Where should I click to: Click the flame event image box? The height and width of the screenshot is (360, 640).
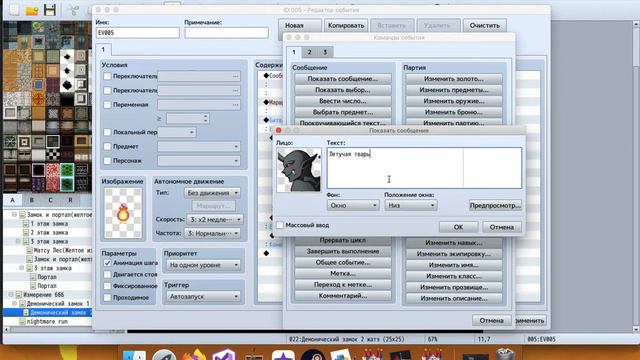pyautogui.click(x=123, y=213)
